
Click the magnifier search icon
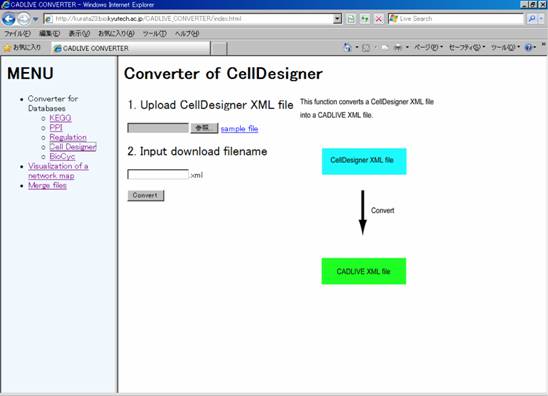tap(532, 19)
